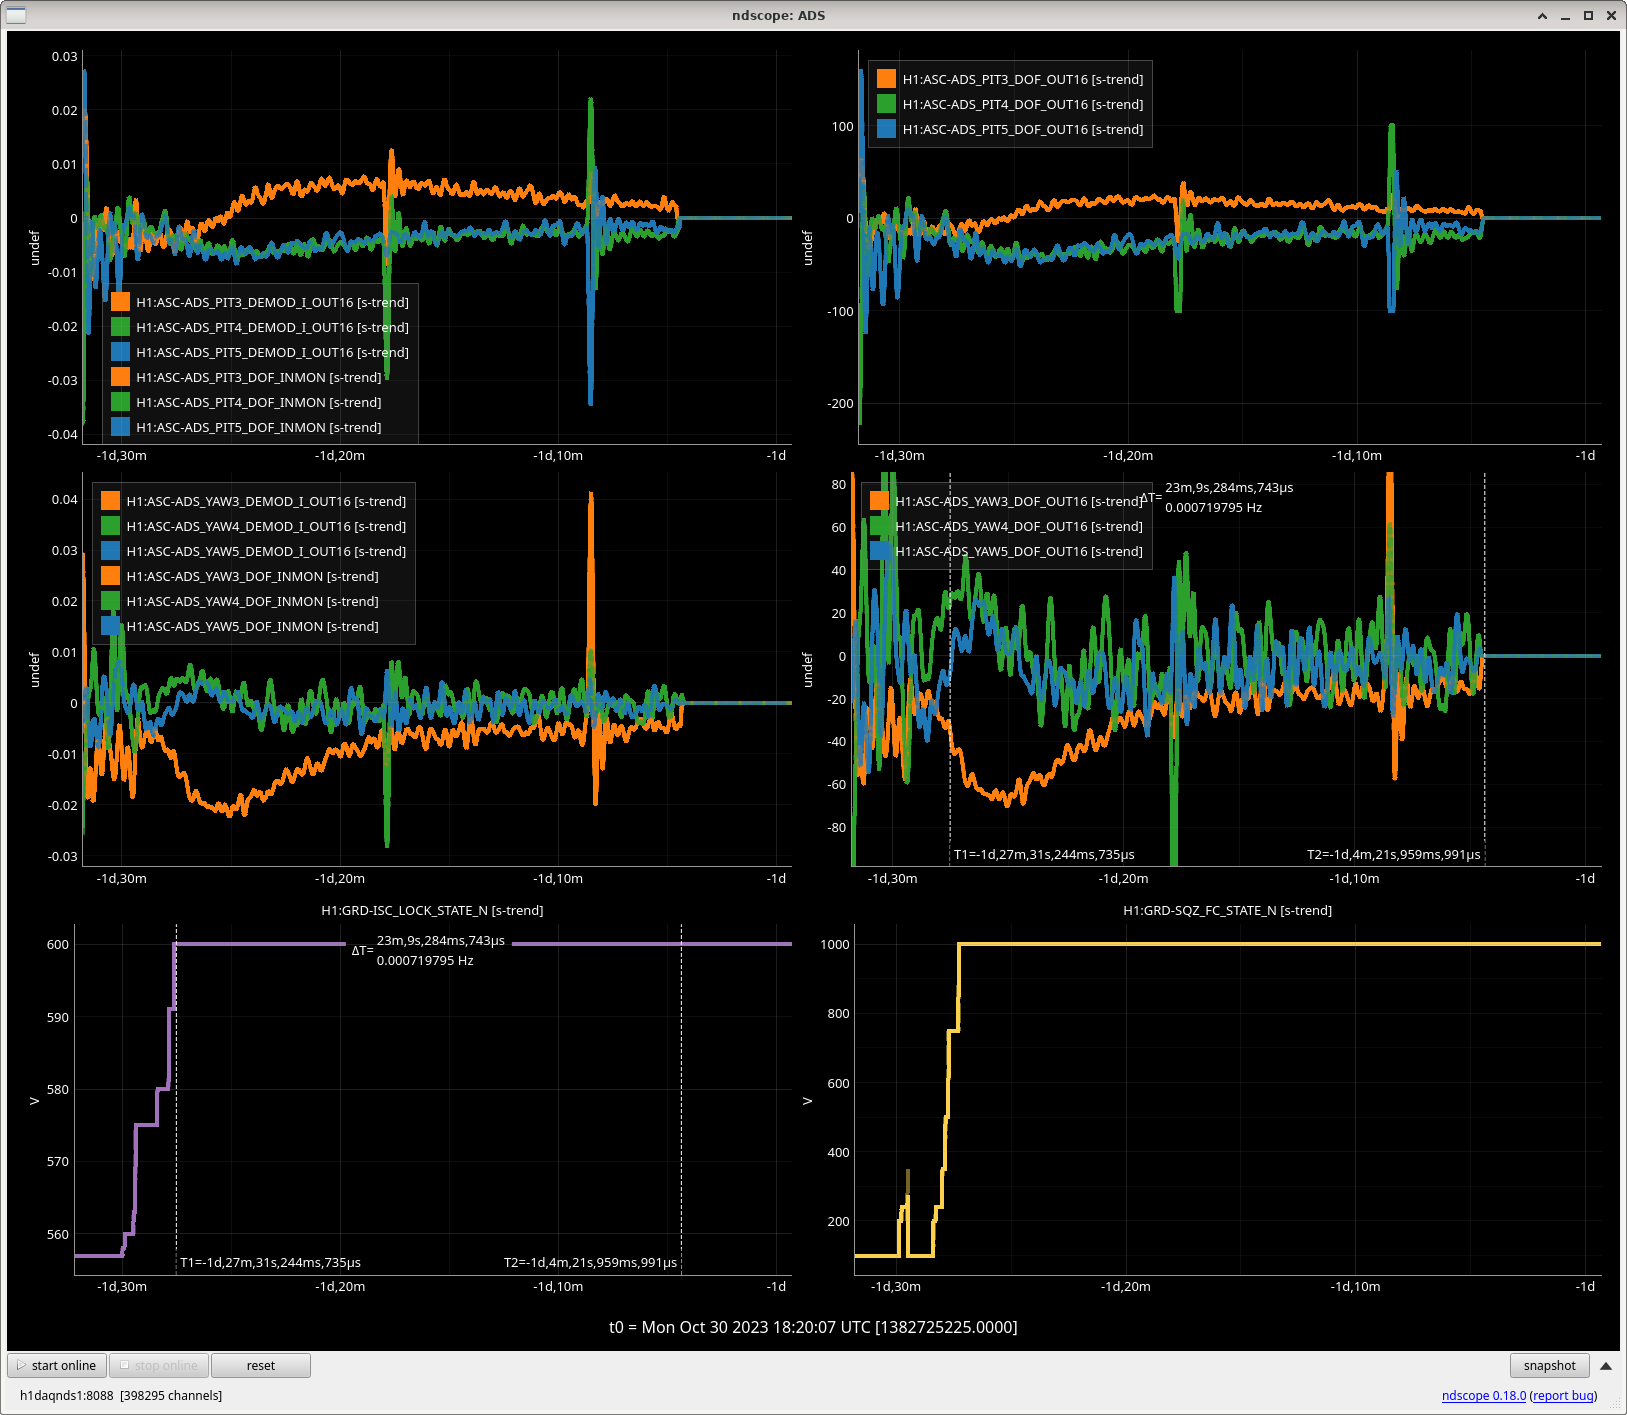Click orange swatch for PIT3_DOF_OUT16 legend entry

click(886, 79)
